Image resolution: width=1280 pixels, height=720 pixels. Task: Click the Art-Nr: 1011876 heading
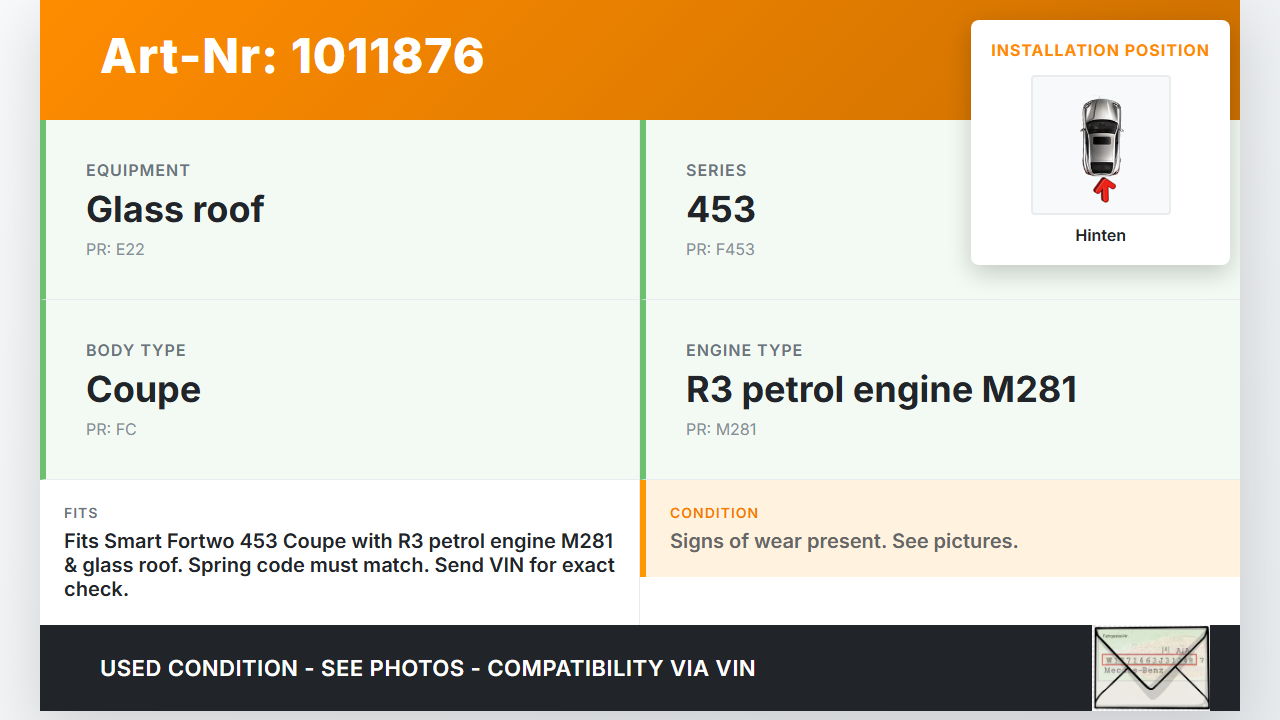292,56
